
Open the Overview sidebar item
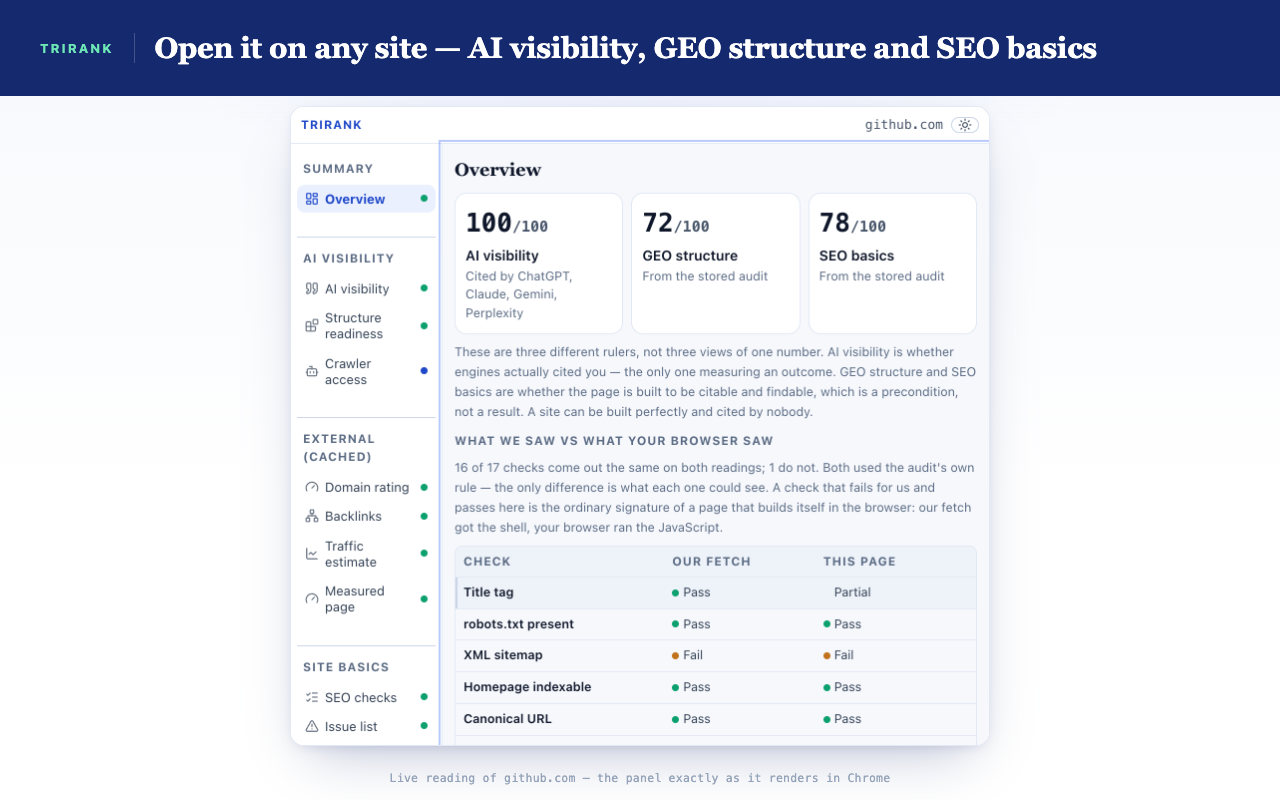(x=366, y=199)
